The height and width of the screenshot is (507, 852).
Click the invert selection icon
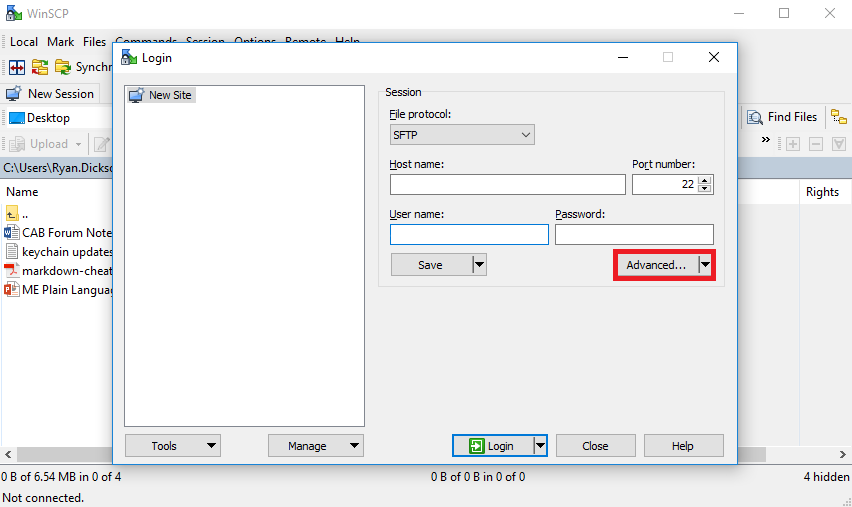click(839, 144)
